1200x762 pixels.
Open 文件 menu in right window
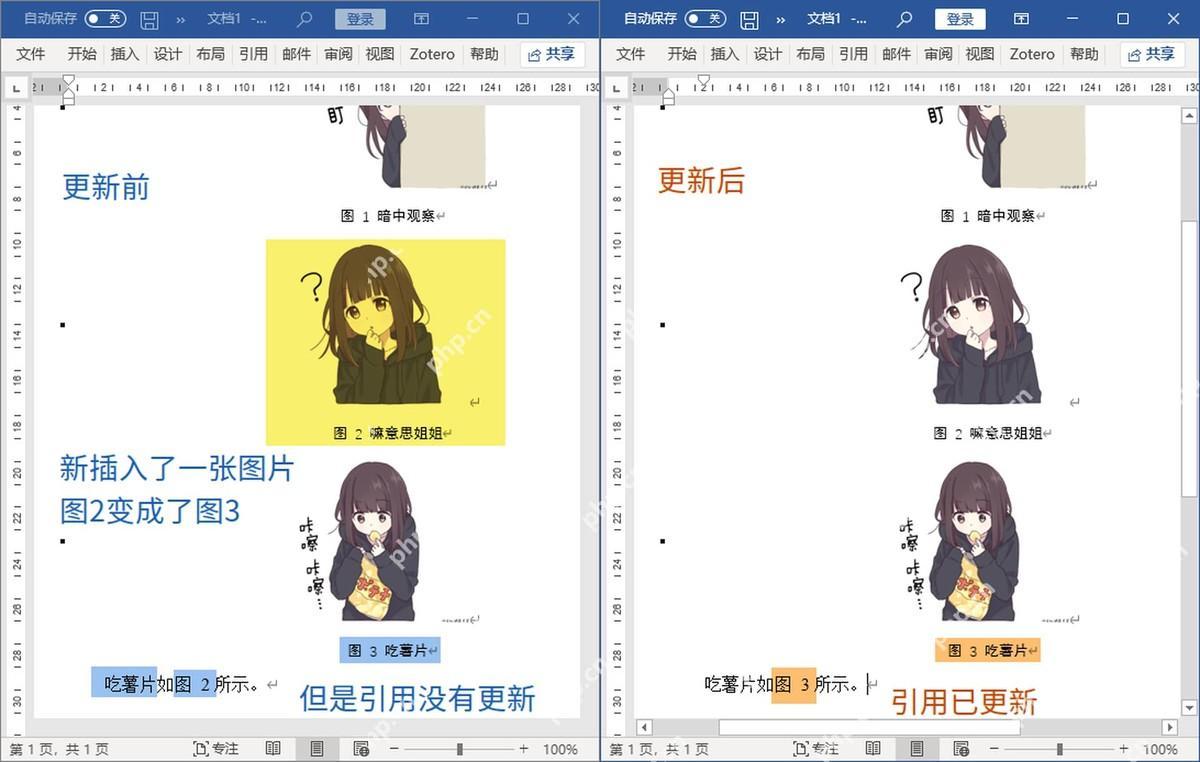pos(631,54)
